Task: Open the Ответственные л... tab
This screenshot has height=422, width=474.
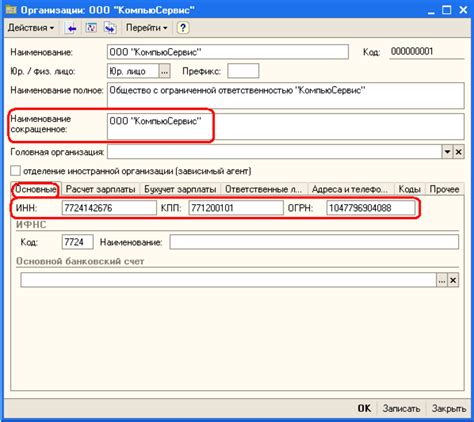Action: [x=263, y=189]
